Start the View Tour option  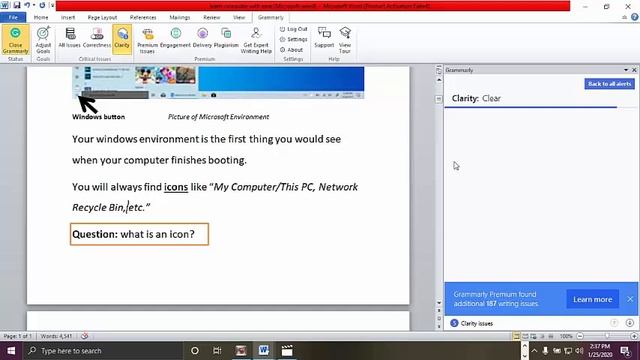345,40
